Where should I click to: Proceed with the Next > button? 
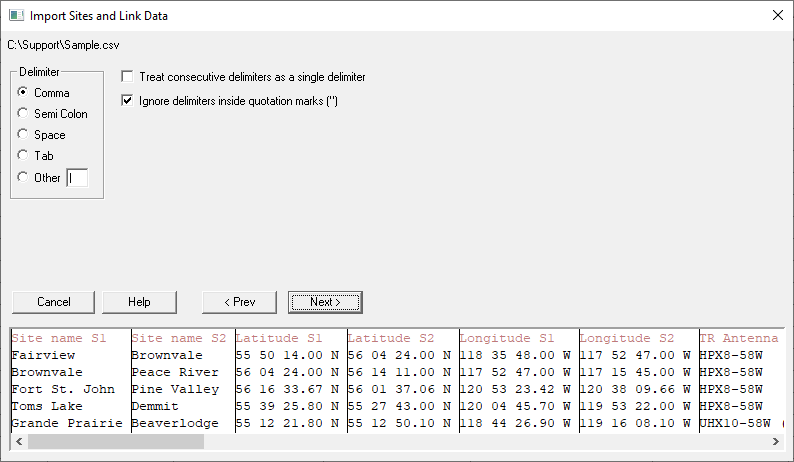click(x=325, y=302)
